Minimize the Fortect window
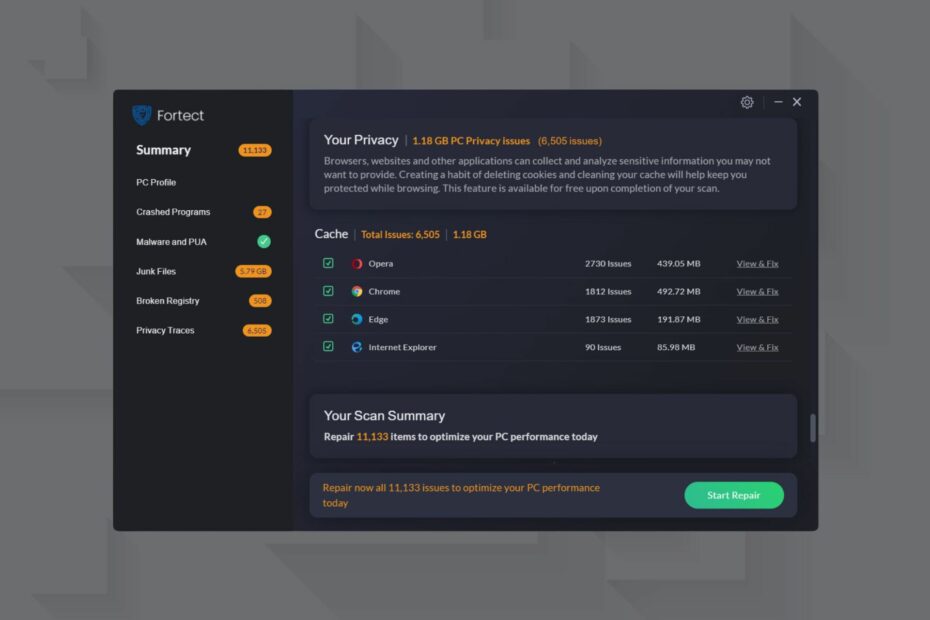 778,102
